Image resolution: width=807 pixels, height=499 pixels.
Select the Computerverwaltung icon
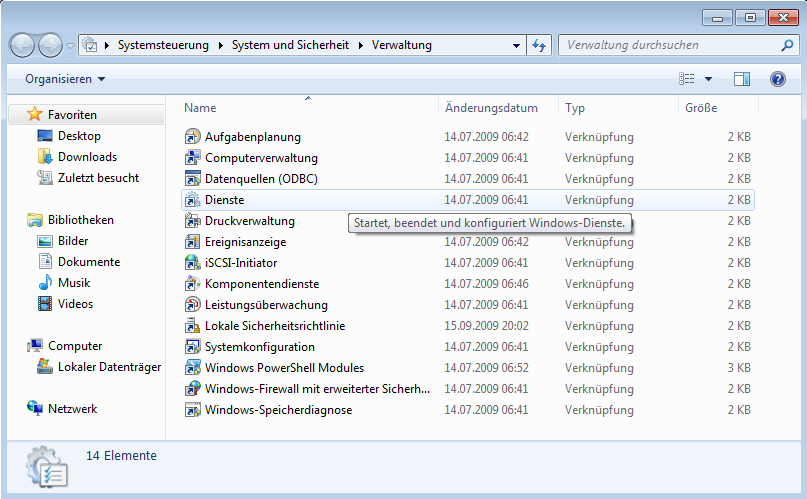tap(194, 158)
